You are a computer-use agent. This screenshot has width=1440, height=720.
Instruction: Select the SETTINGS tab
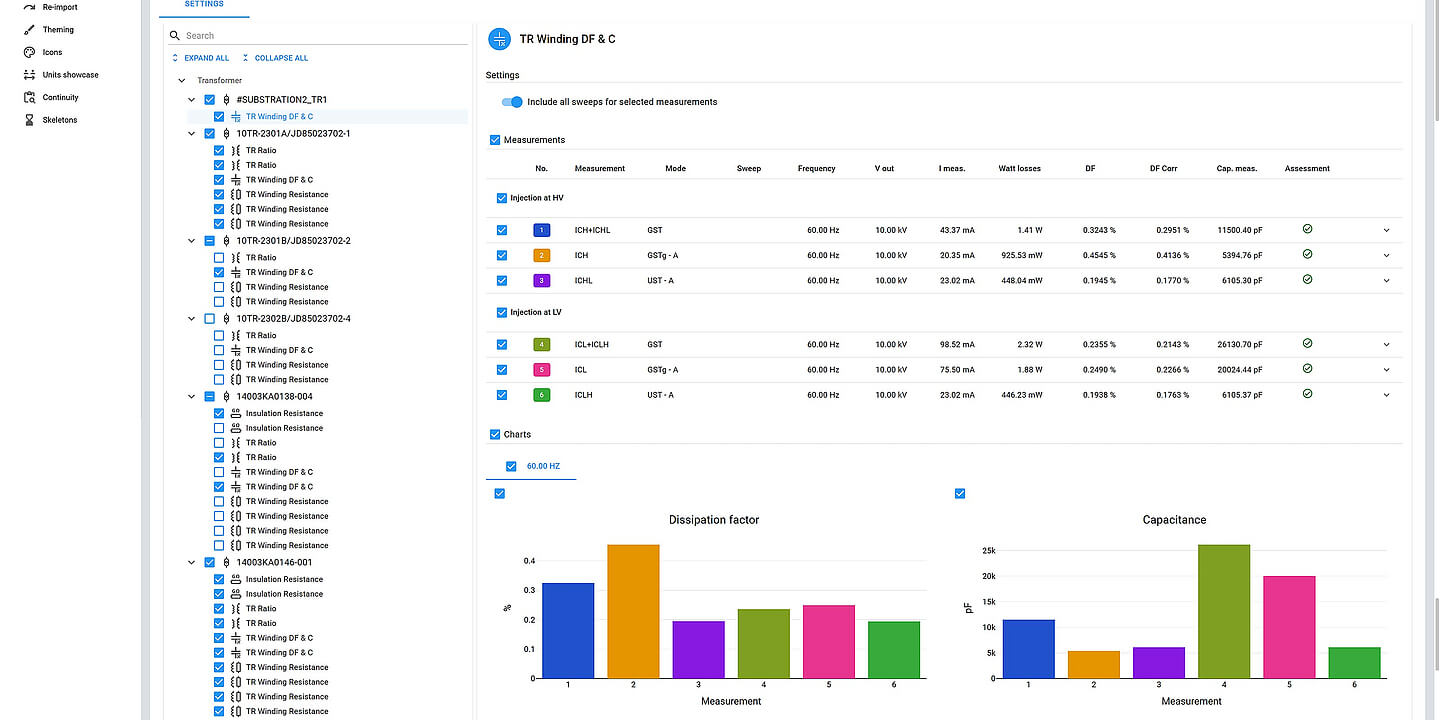(204, 5)
